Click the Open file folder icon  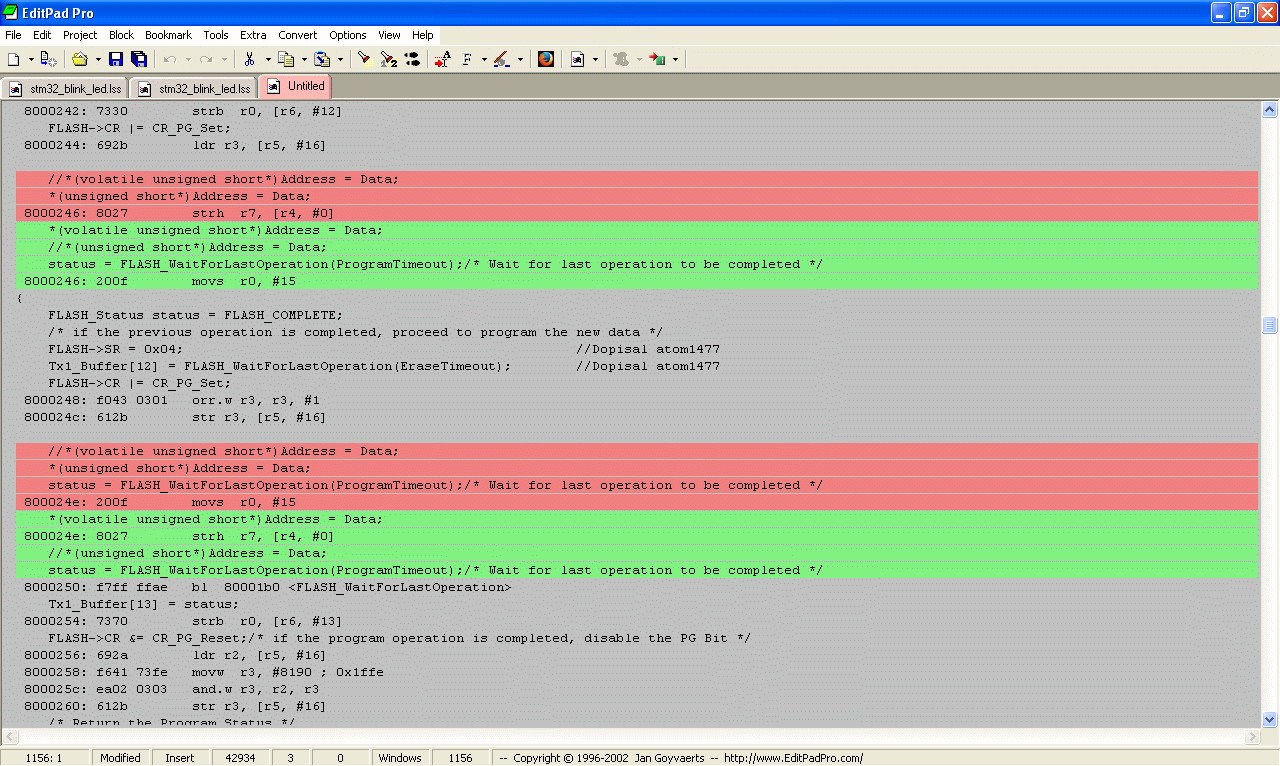click(x=80, y=60)
